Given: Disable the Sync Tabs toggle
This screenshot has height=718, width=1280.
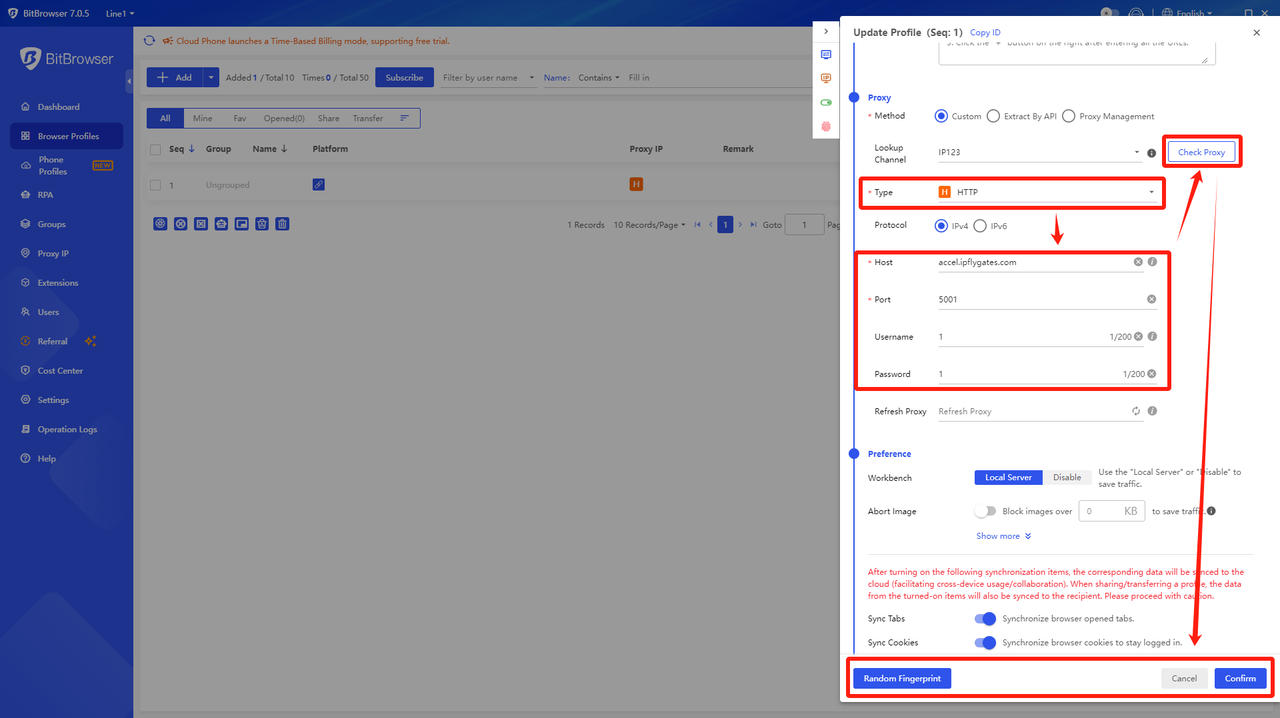Looking at the screenshot, I should point(985,618).
